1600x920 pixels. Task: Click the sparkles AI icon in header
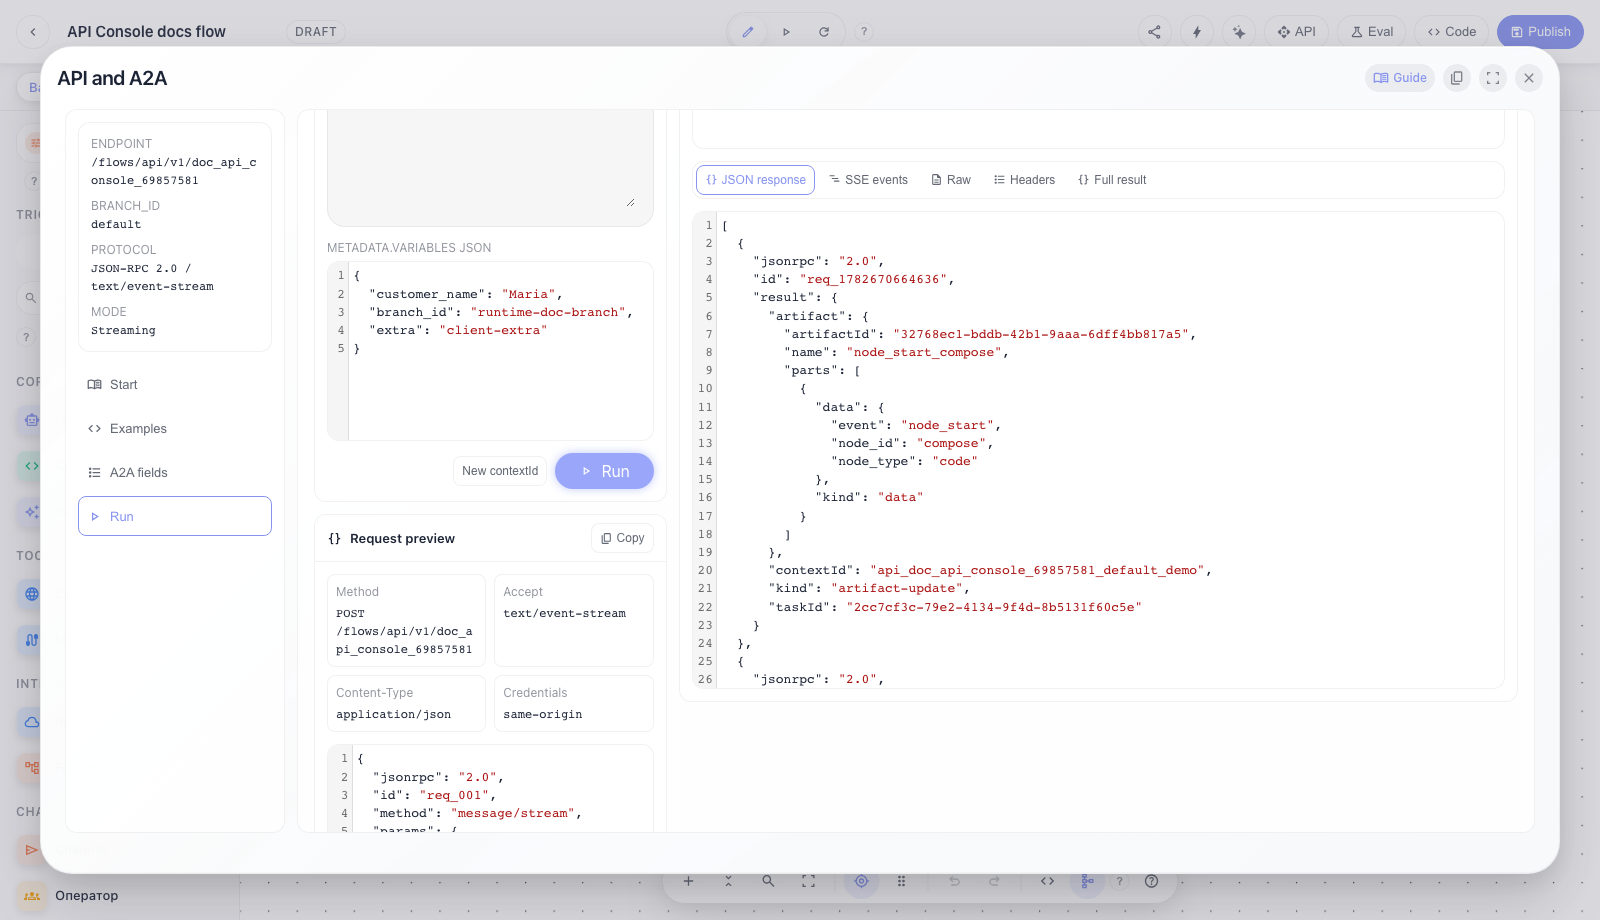coord(1239,32)
